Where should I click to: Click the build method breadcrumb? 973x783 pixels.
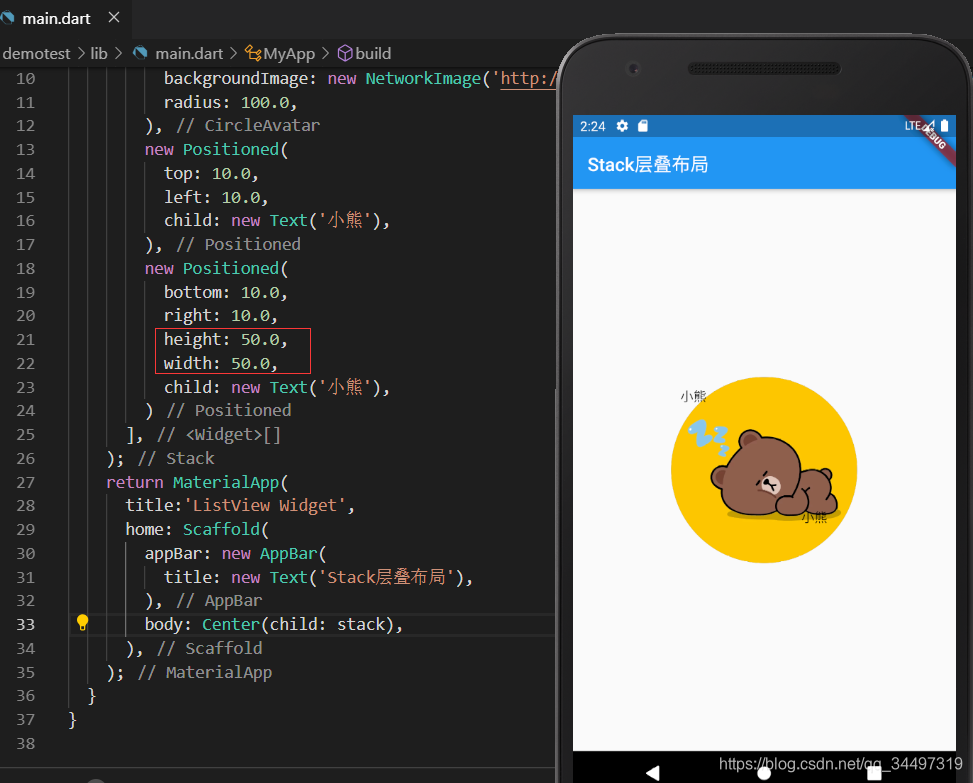click(x=373, y=54)
